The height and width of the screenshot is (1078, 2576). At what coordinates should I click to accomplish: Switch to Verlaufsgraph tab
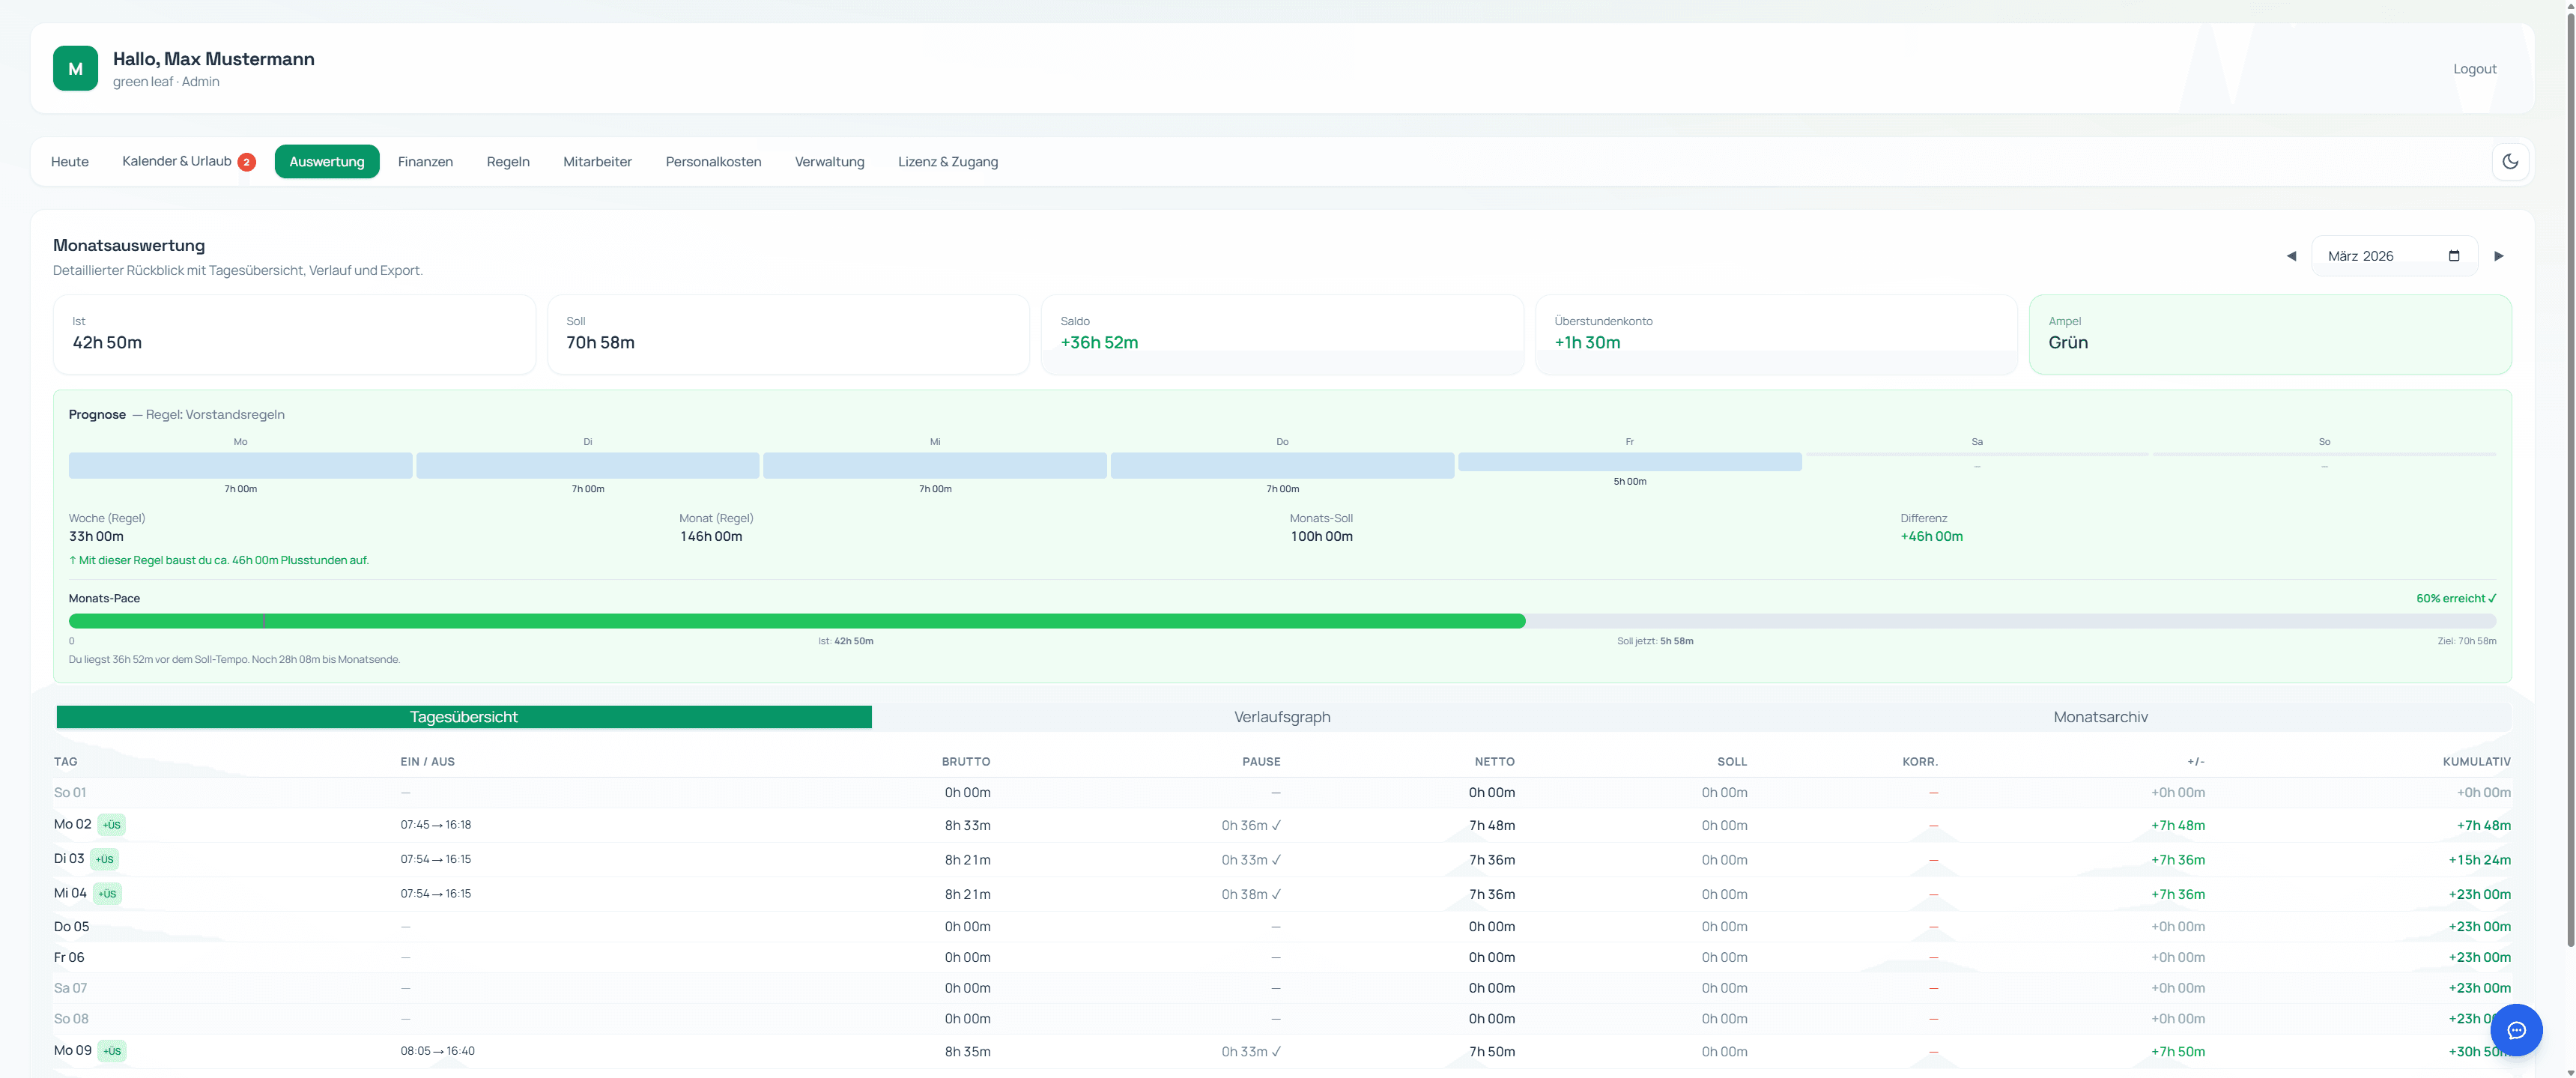1281,717
